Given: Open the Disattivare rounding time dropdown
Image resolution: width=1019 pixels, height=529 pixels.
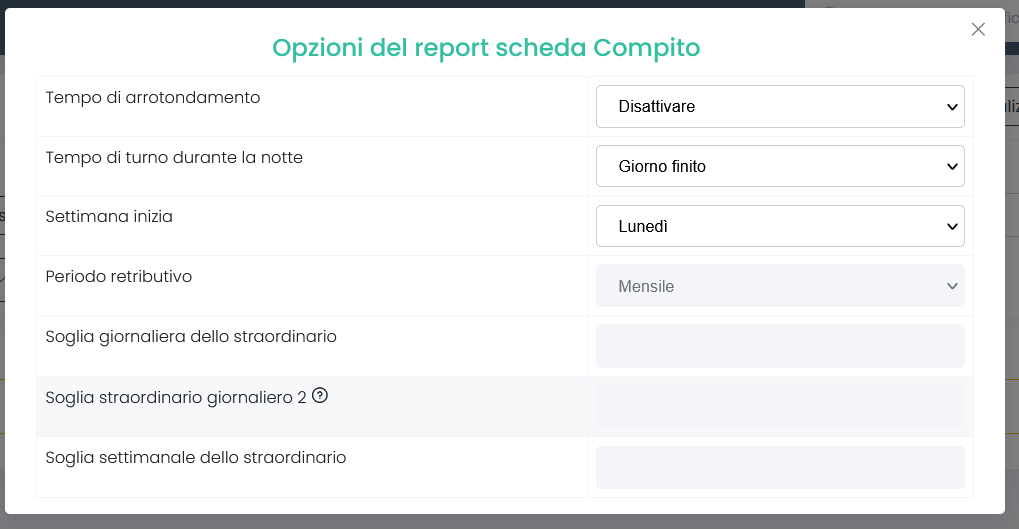Looking at the screenshot, I should point(780,107).
